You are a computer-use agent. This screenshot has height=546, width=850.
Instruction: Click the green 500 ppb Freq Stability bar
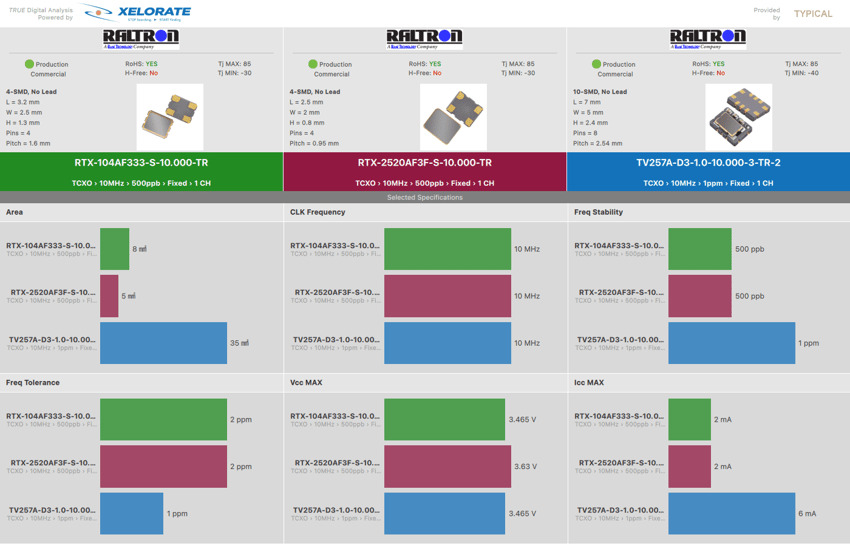[699, 249]
